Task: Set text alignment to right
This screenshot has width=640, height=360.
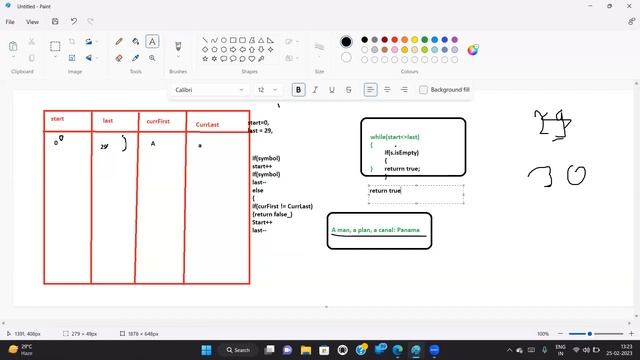Action: (x=404, y=90)
